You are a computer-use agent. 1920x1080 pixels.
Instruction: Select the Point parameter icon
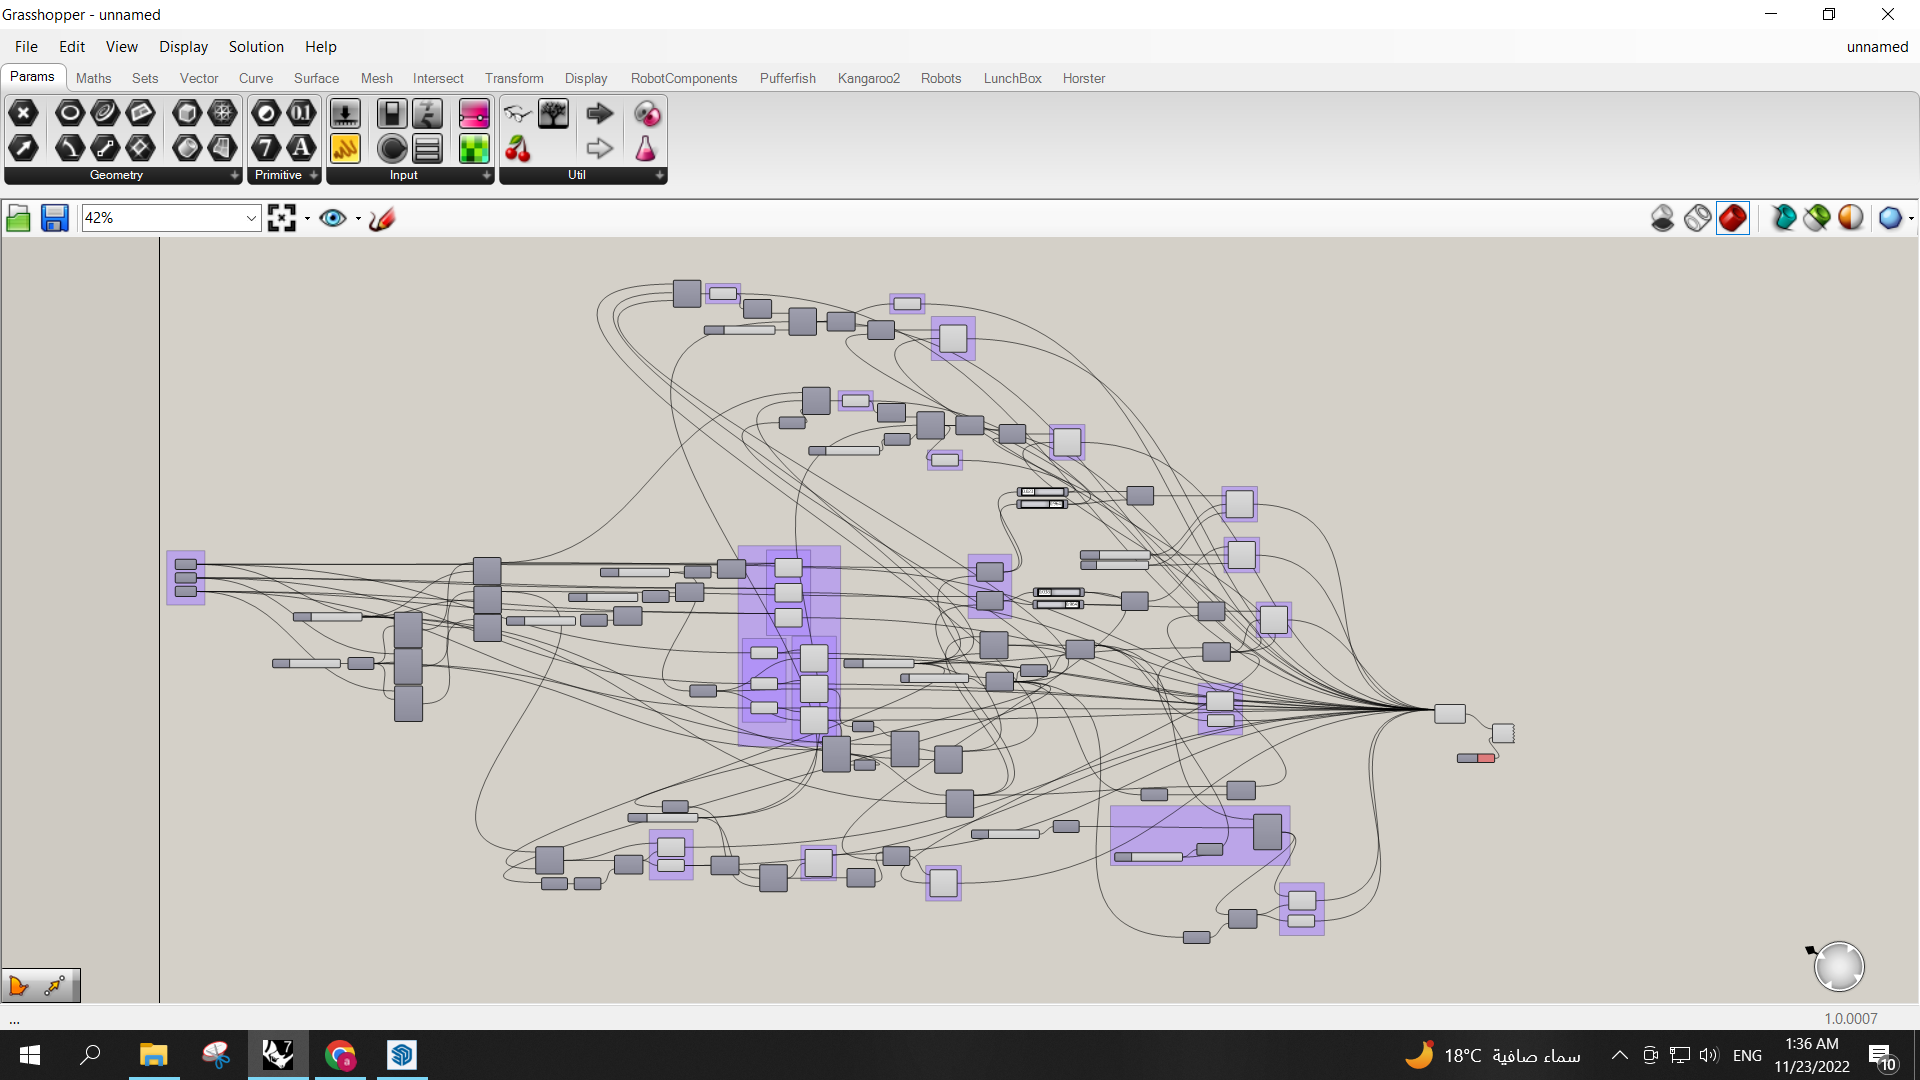coord(23,113)
